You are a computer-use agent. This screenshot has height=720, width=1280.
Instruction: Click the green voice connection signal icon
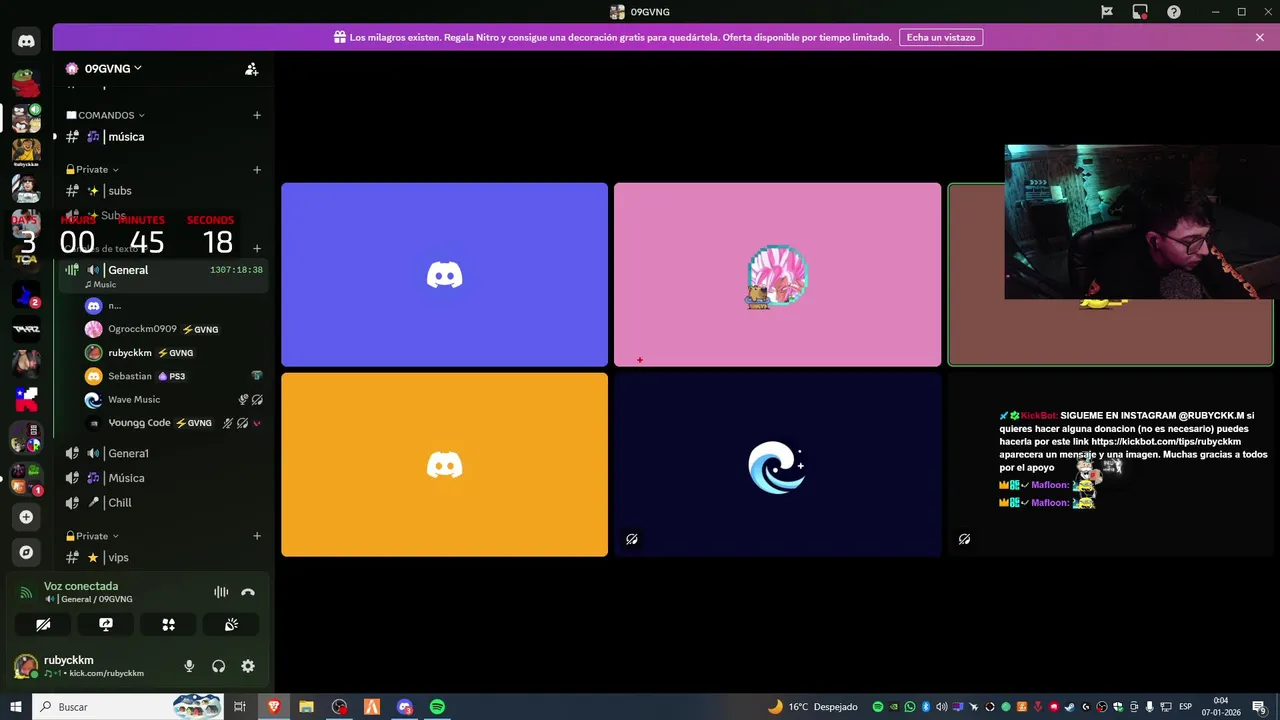(26, 592)
